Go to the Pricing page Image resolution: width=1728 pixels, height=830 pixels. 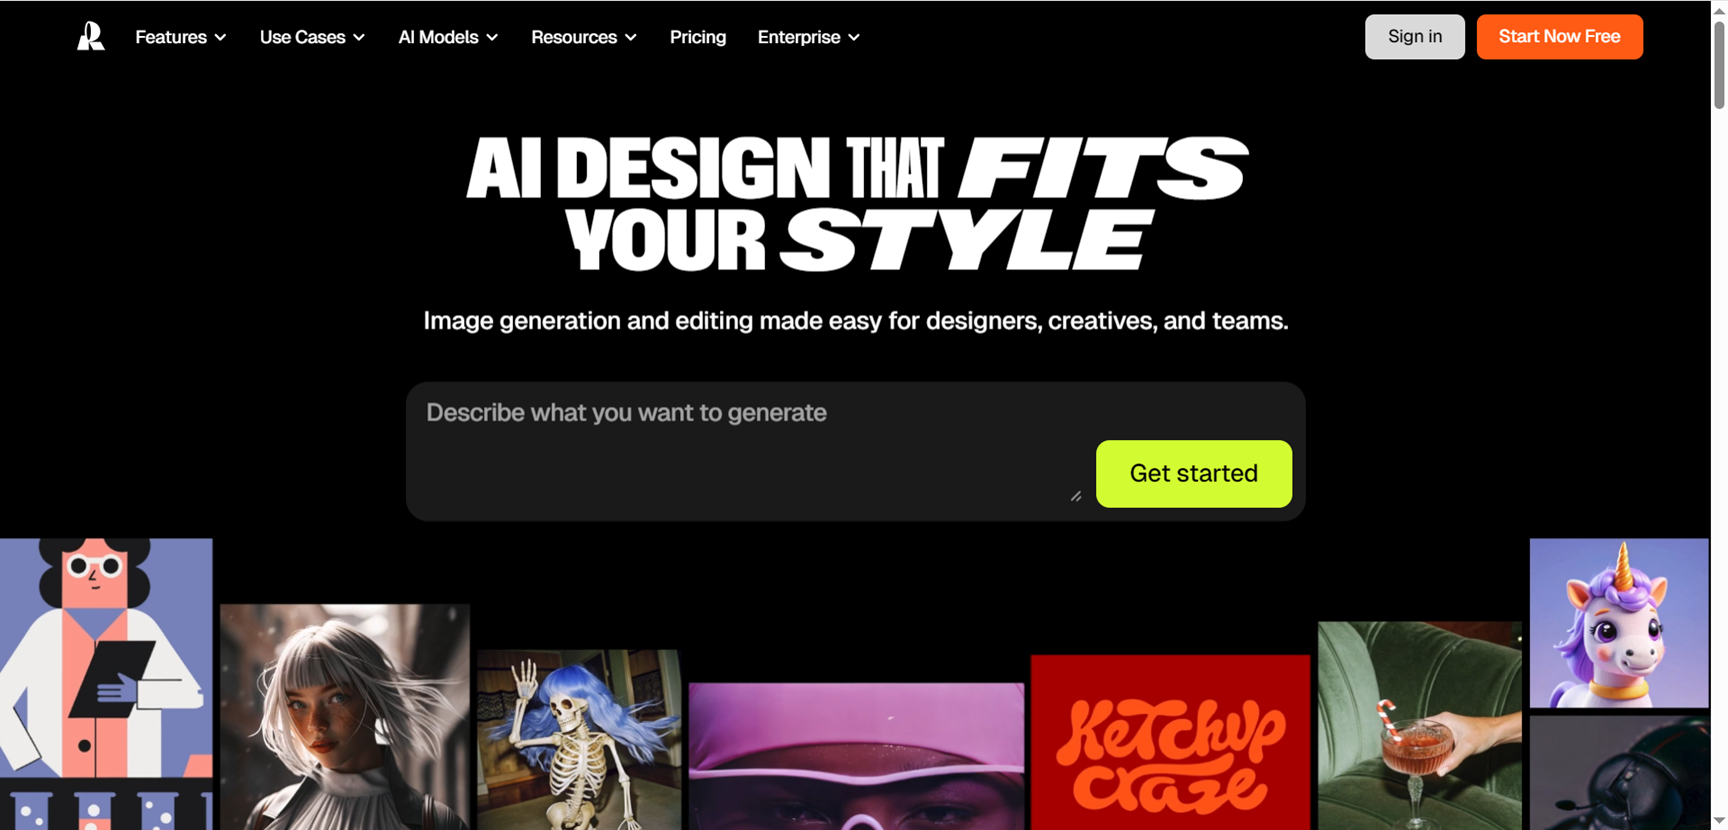click(698, 37)
